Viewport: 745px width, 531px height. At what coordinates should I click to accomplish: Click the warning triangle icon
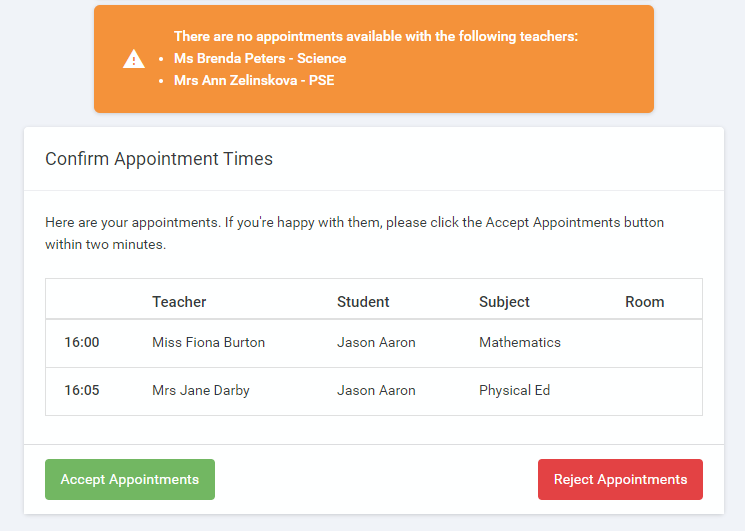pos(134,59)
